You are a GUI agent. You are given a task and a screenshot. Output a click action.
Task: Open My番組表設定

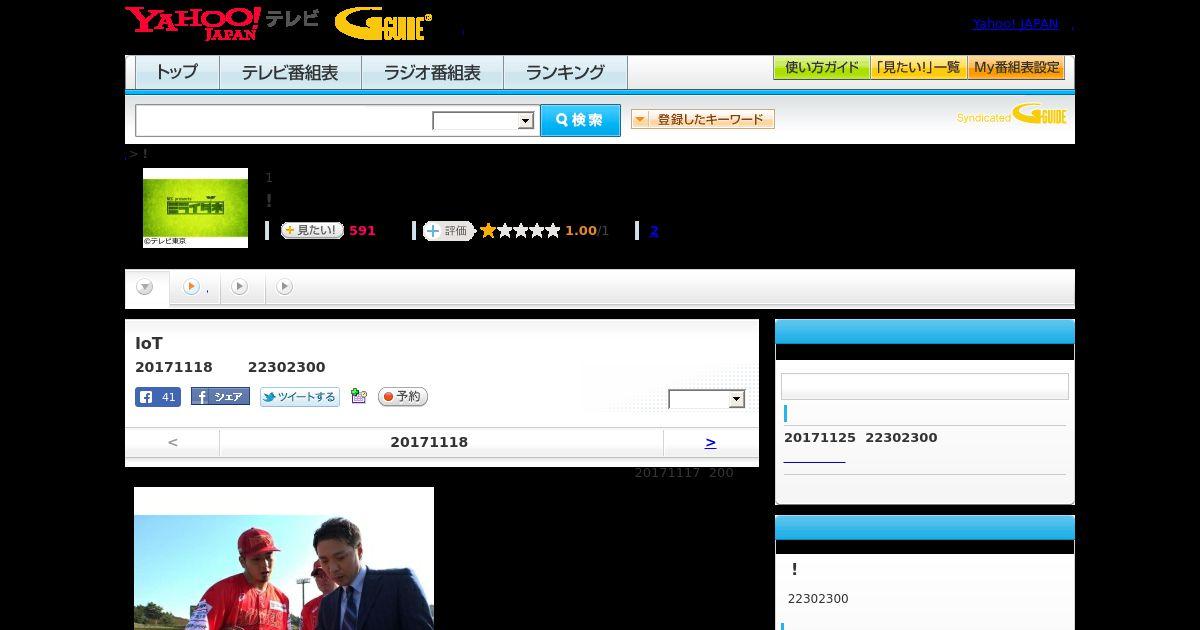pos(1016,68)
